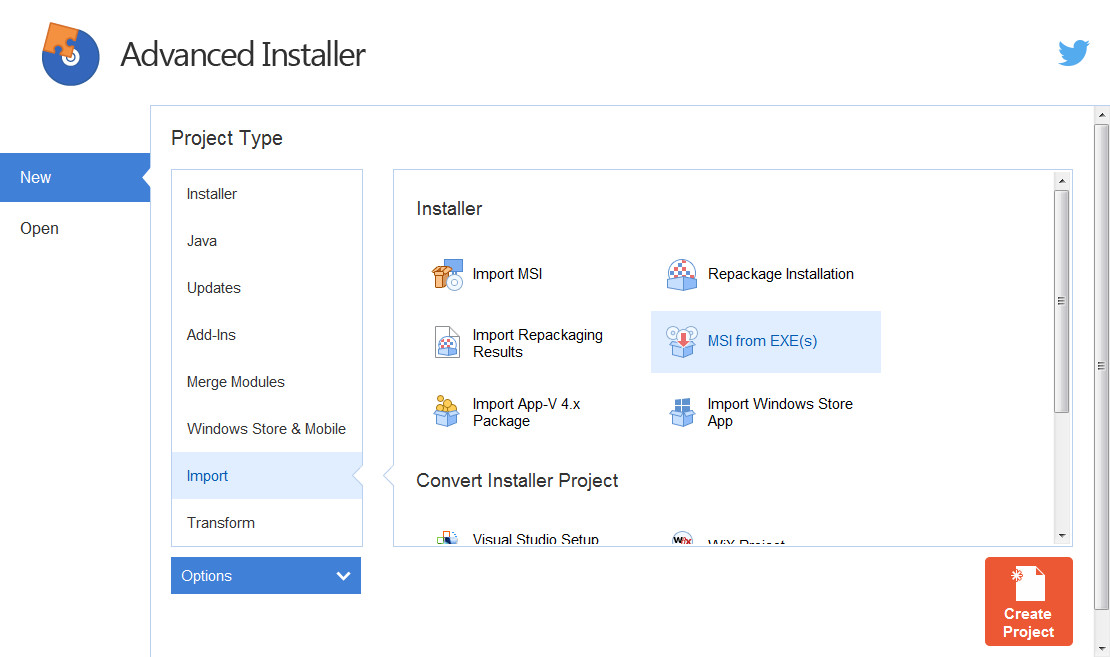Select the WiX Project icon

point(682,539)
